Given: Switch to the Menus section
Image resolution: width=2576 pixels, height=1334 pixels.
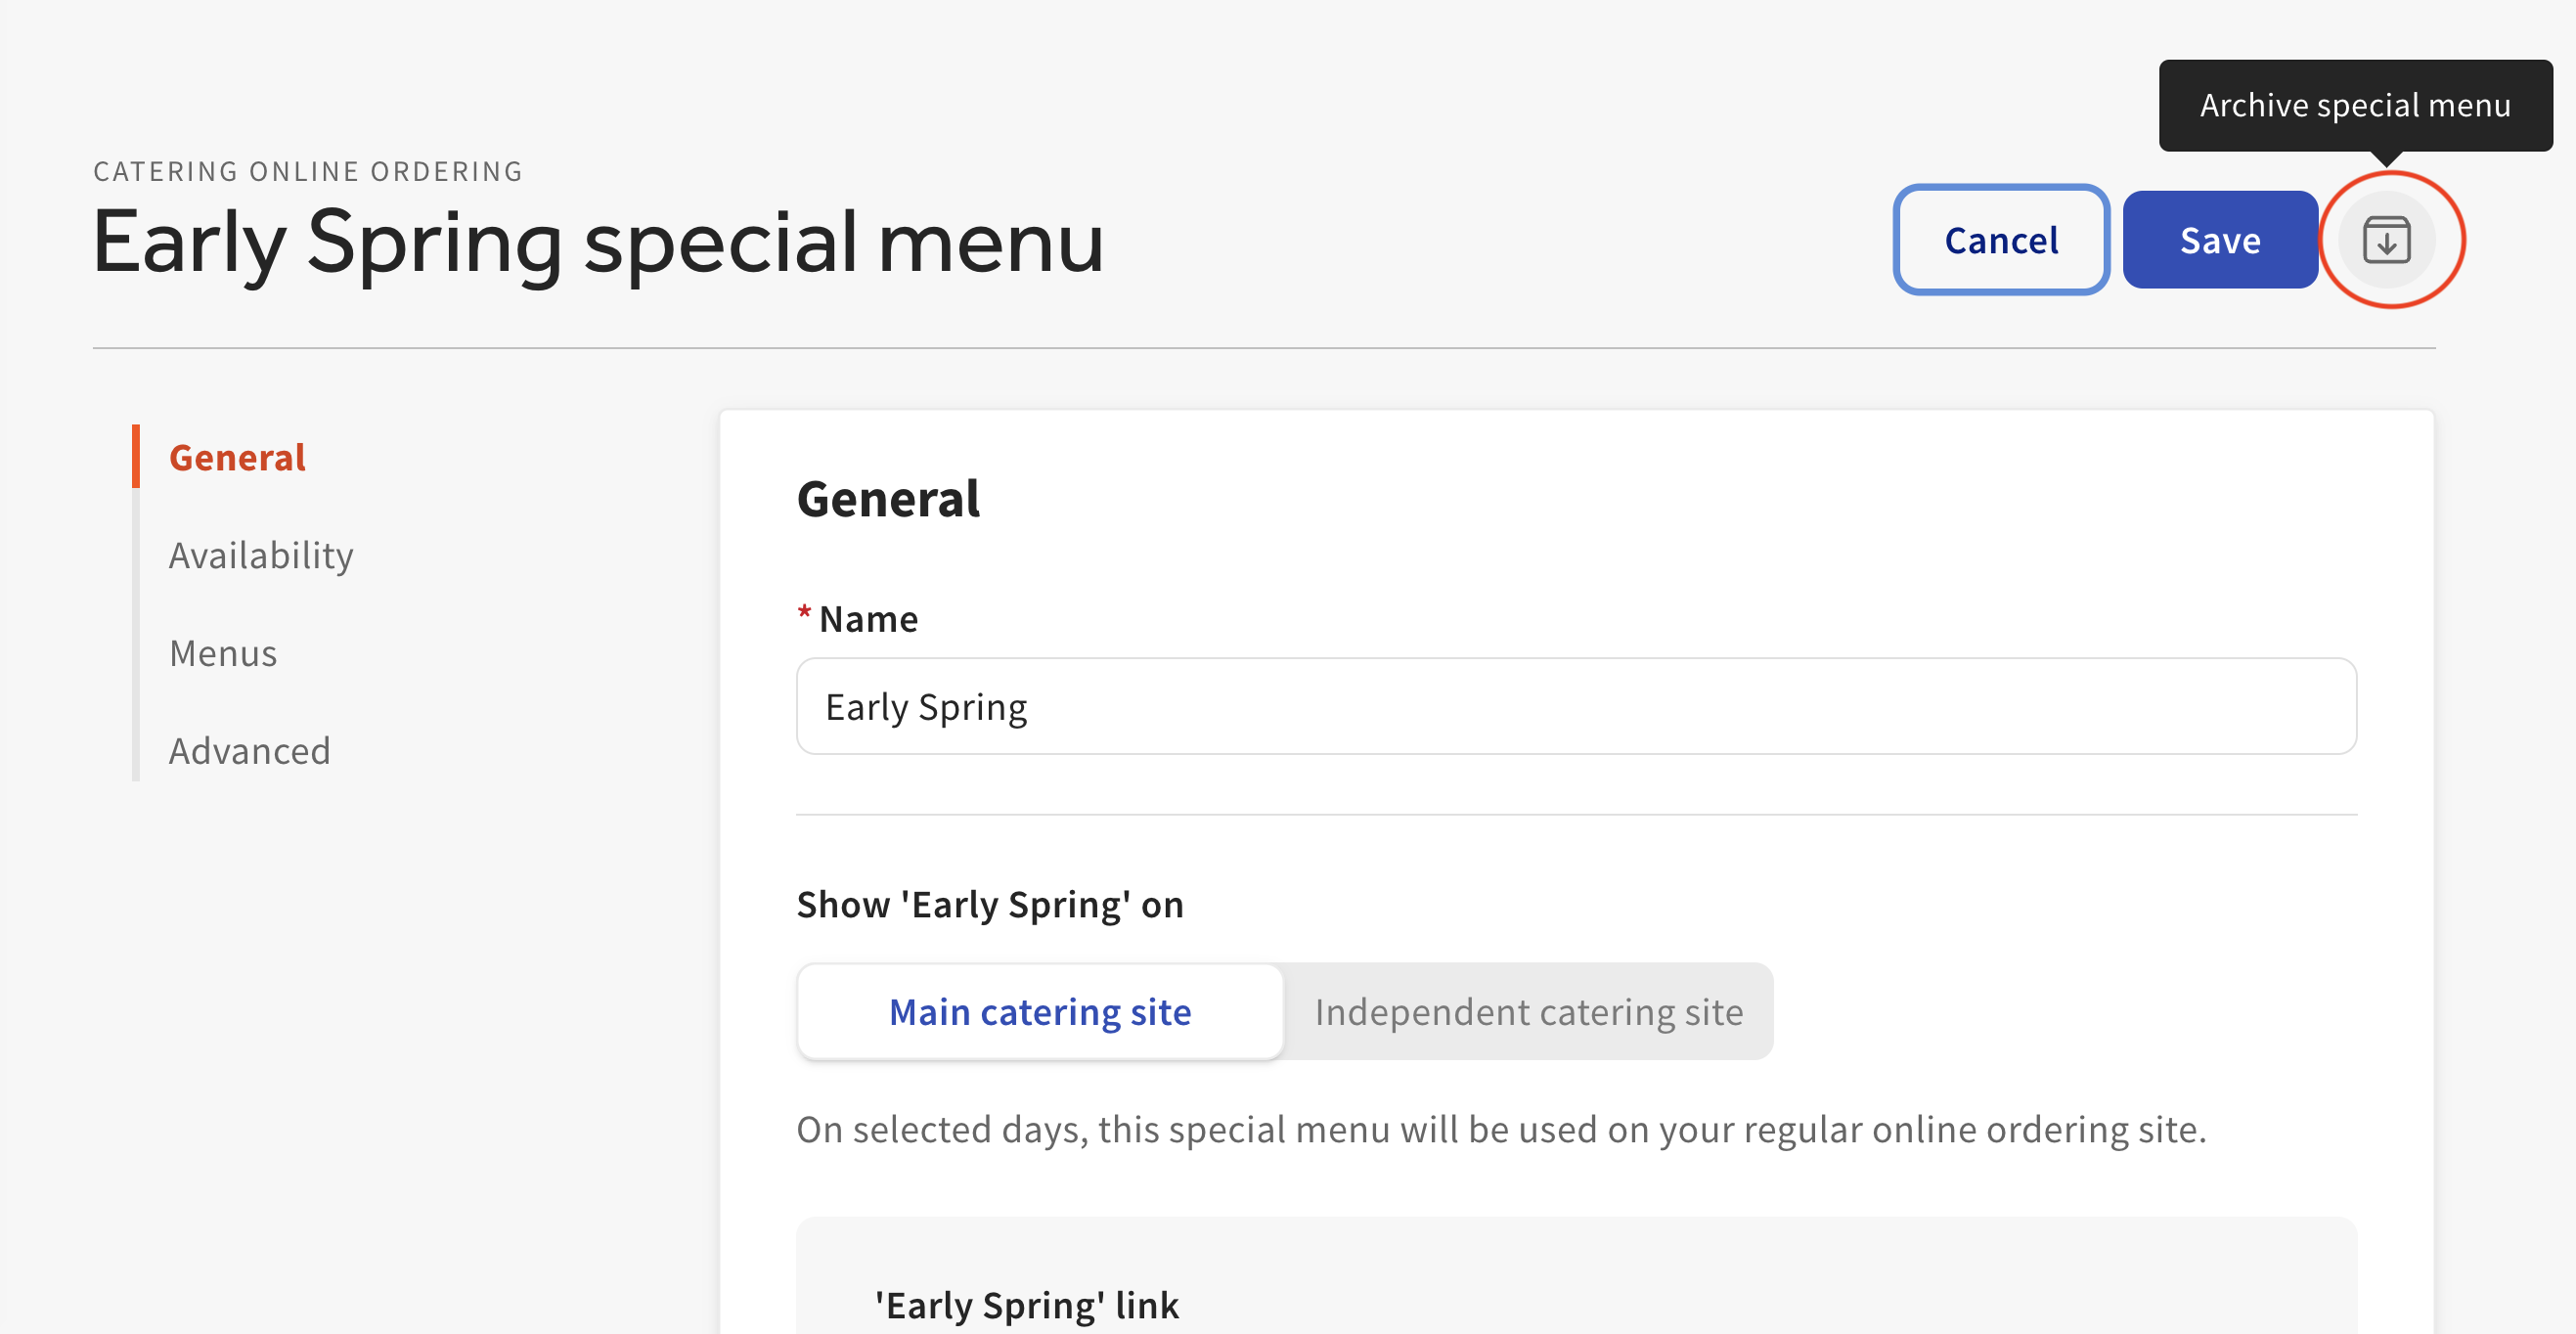Looking at the screenshot, I should pos(223,653).
